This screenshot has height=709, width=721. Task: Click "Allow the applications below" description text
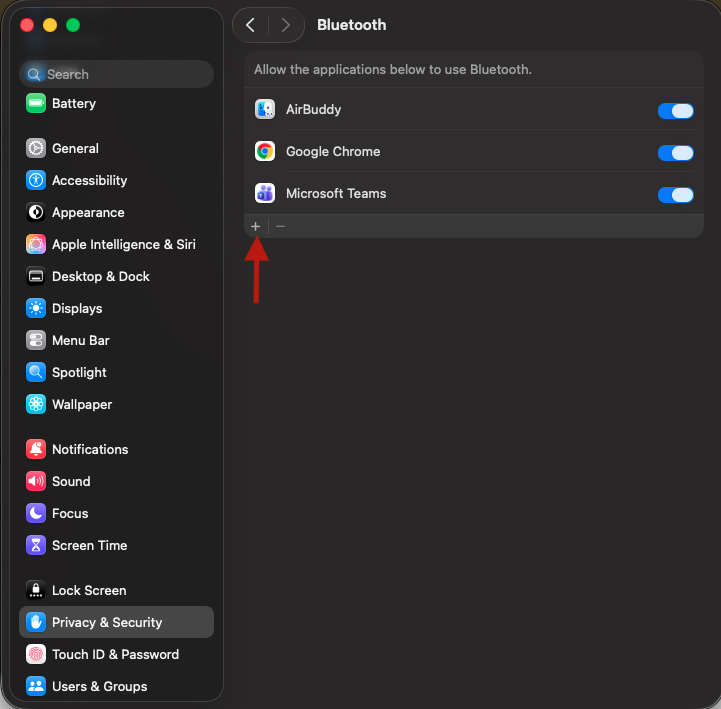(x=393, y=69)
